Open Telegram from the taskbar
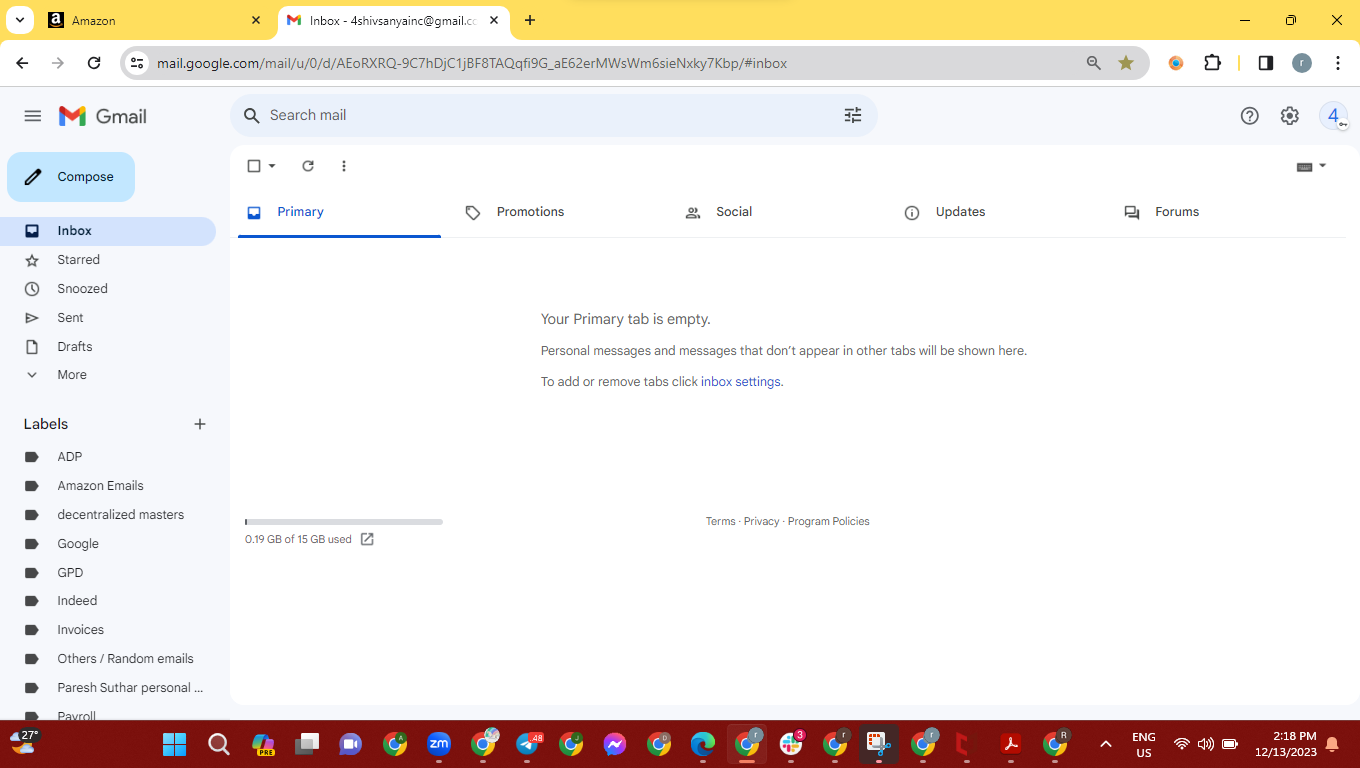1360x768 pixels. click(528, 744)
